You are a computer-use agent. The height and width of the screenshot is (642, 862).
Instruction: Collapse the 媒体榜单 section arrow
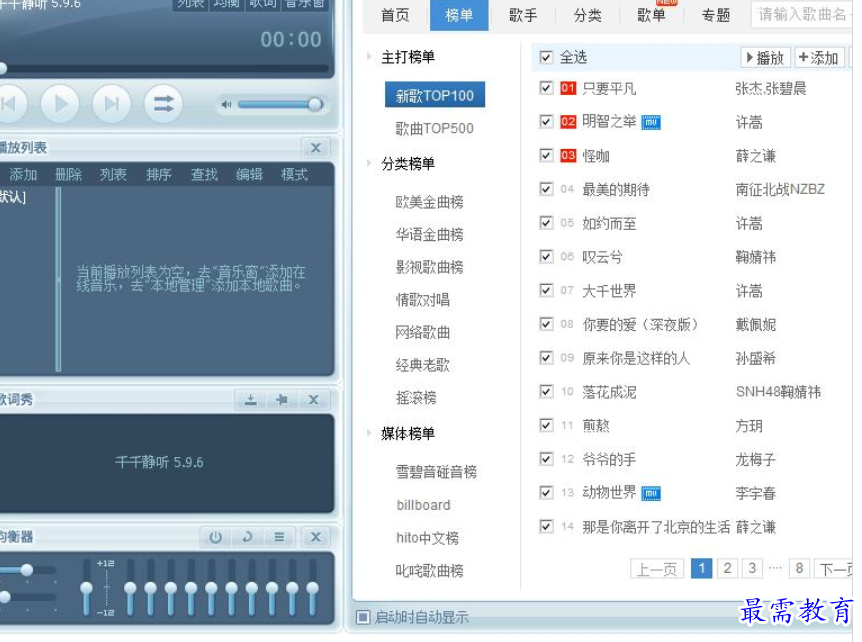click(369, 433)
